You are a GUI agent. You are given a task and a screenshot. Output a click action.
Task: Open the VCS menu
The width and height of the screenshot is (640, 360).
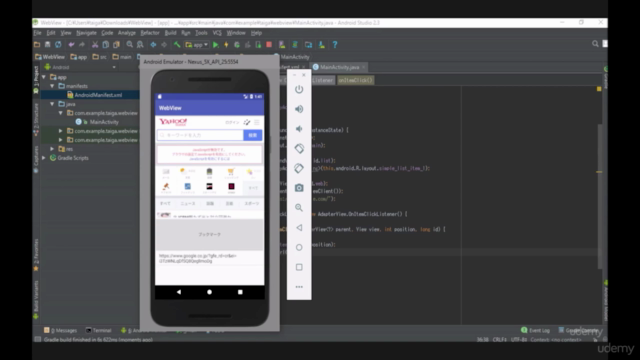[217, 33]
